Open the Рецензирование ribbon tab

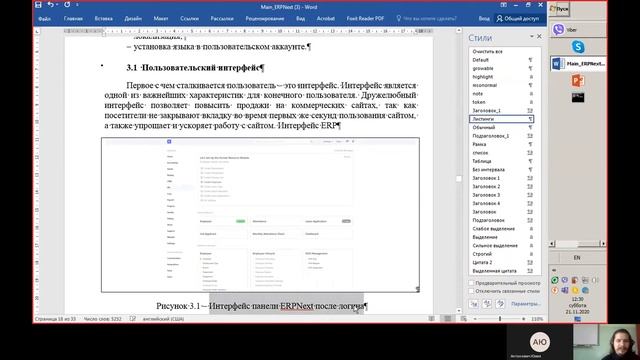point(264,18)
